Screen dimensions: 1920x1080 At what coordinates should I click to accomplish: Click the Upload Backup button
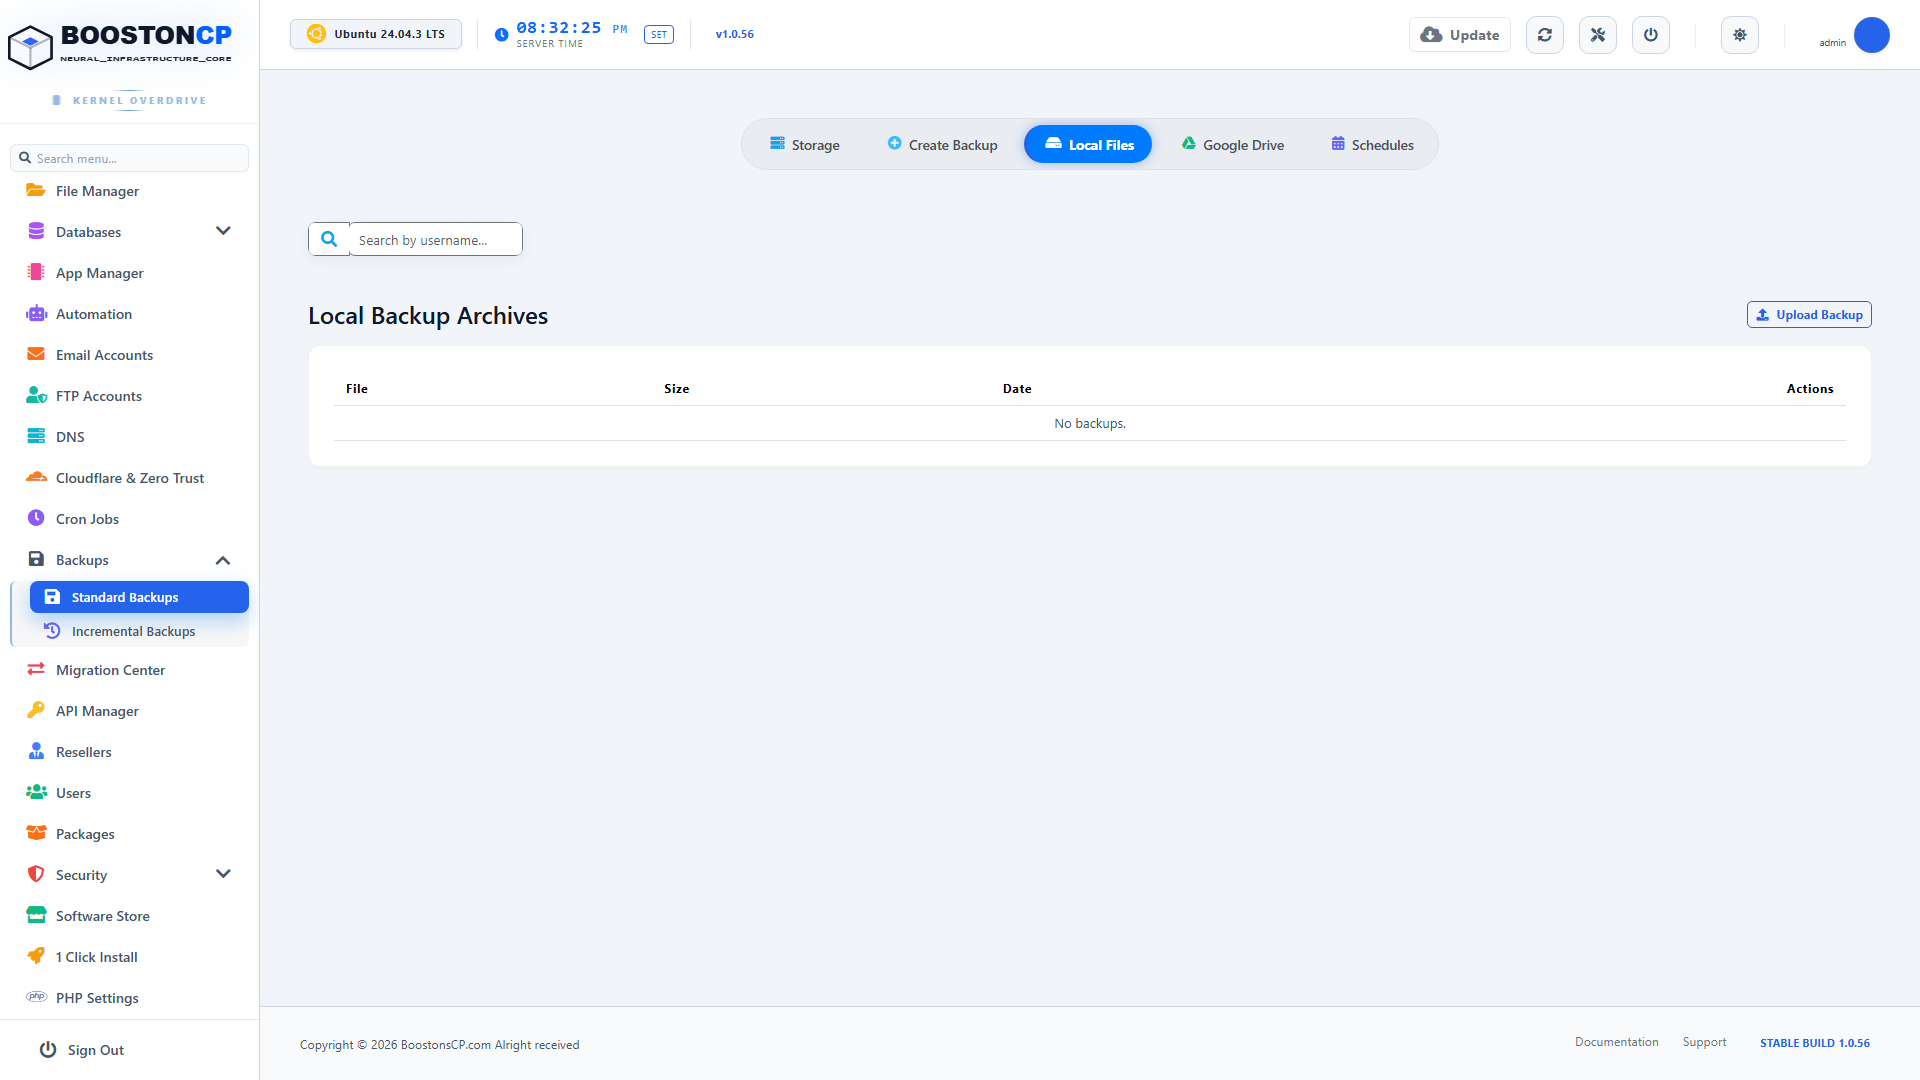pyautogui.click(x=1809, y=315)
